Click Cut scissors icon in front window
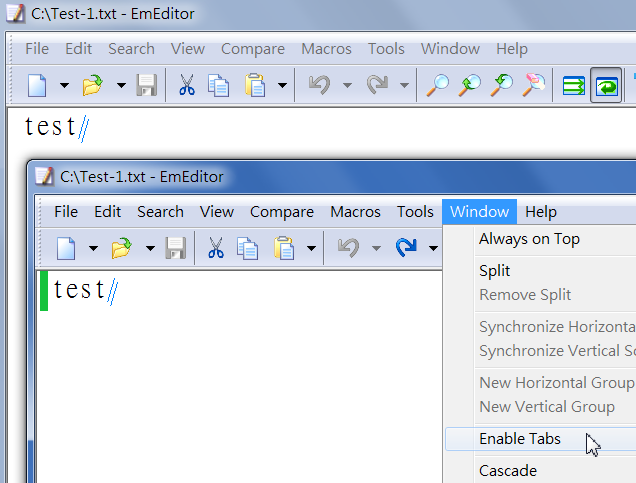 (x=216, y=248)
